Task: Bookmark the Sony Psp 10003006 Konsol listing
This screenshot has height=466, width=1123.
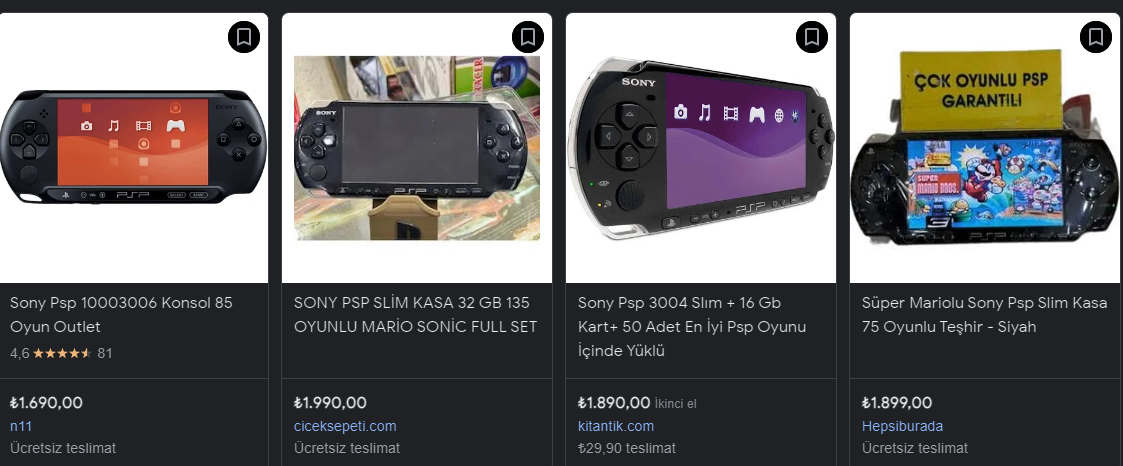Action: pyautogui.click(x=244, y=38)
